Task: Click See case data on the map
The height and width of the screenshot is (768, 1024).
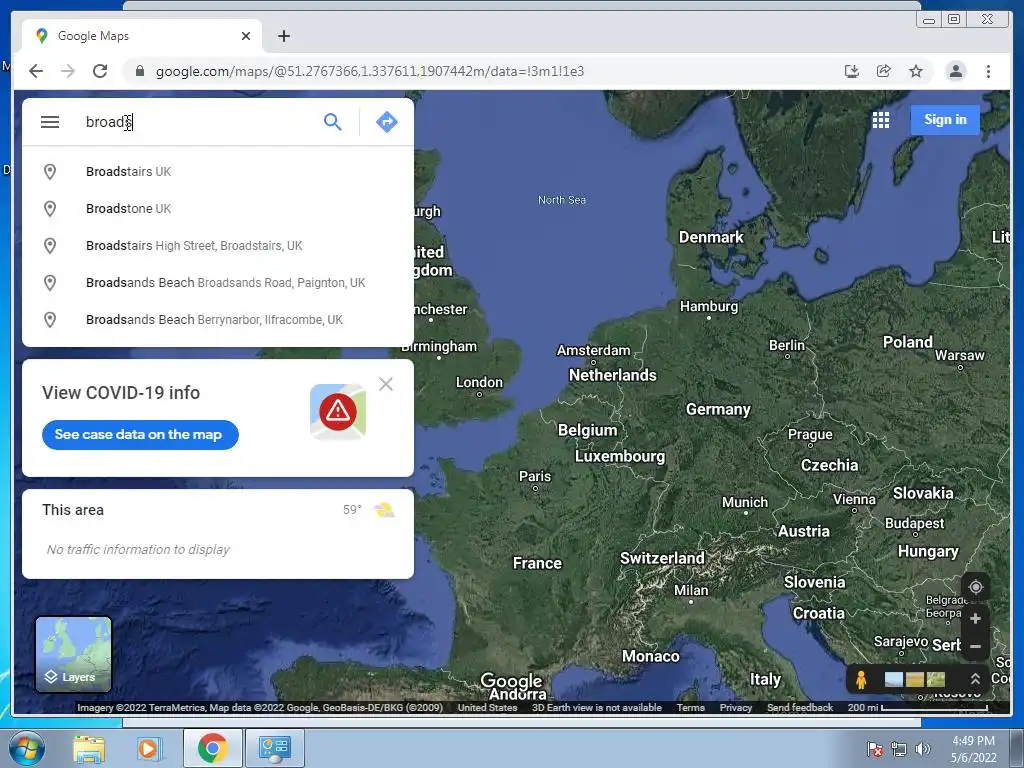Action: tap(140, 435)
